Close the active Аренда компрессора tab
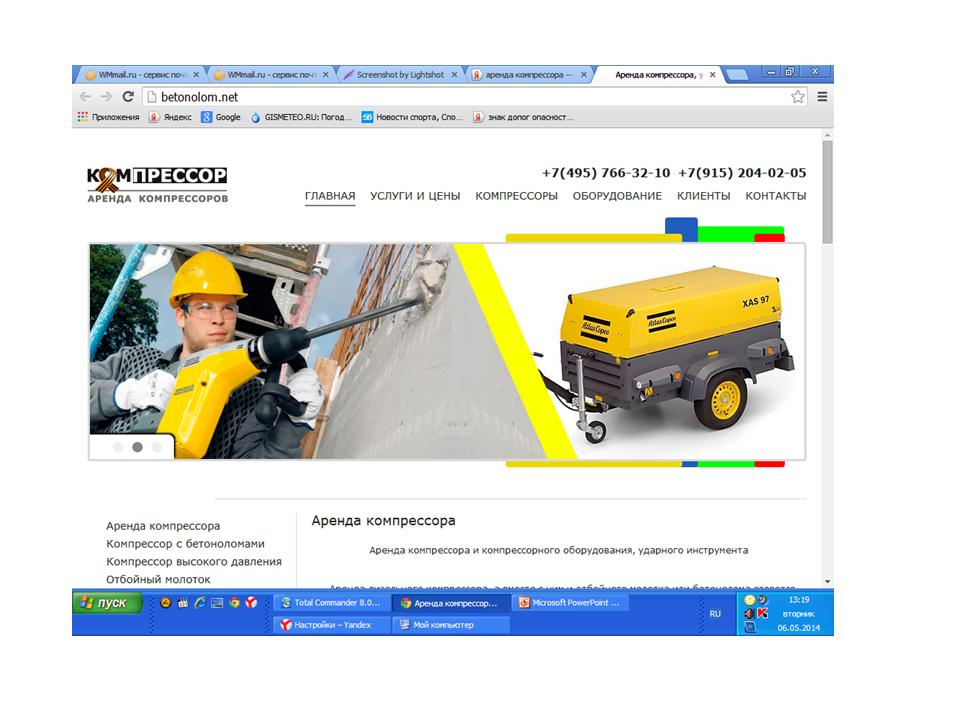The image size is (960, 720). (713, 75)
